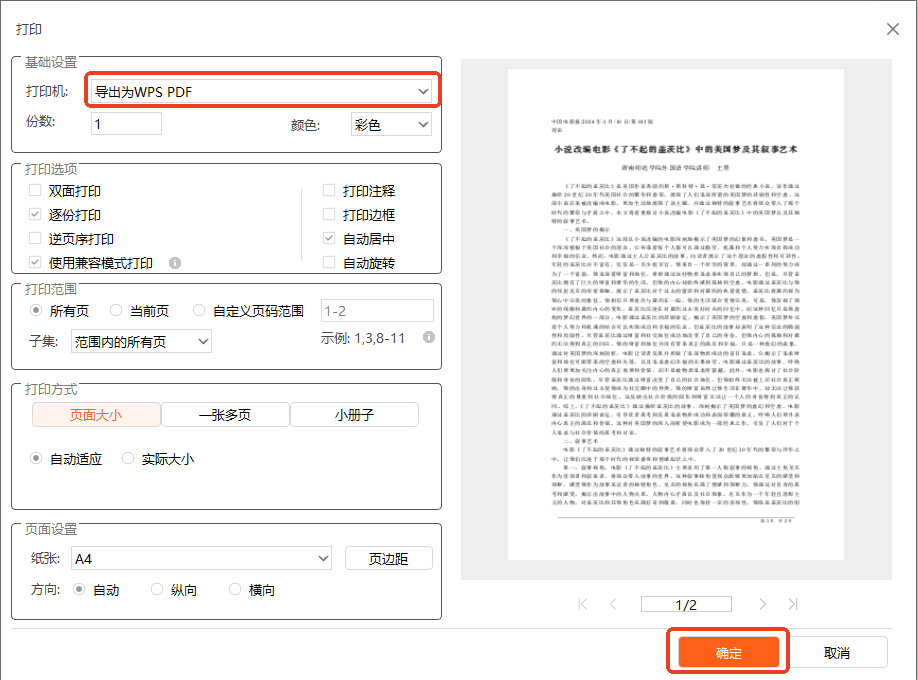Set page orientation to 横向

click(x=235, y=589)
